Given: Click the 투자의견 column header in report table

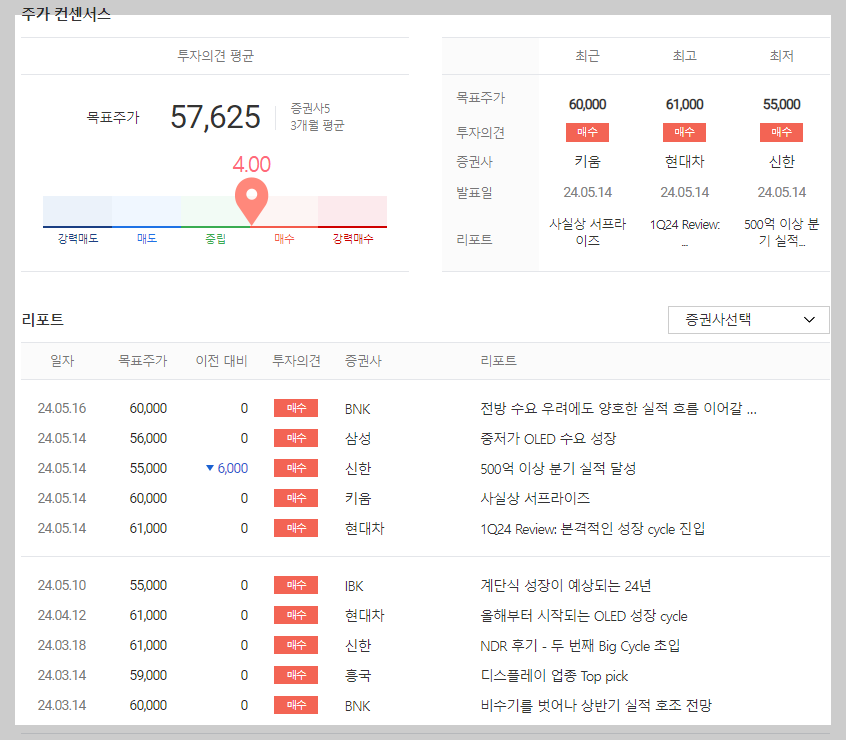Looking at the screenshot, I should point(296,361).
